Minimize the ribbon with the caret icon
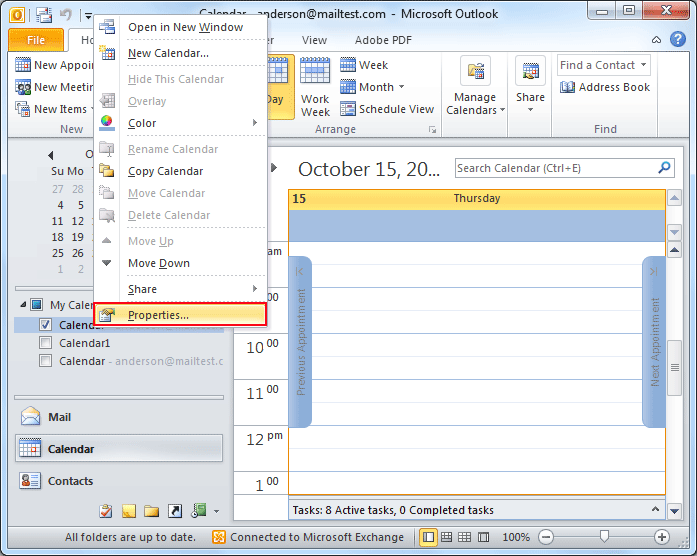The height and width of the screenshot is (556, 697). pos(656,40)
